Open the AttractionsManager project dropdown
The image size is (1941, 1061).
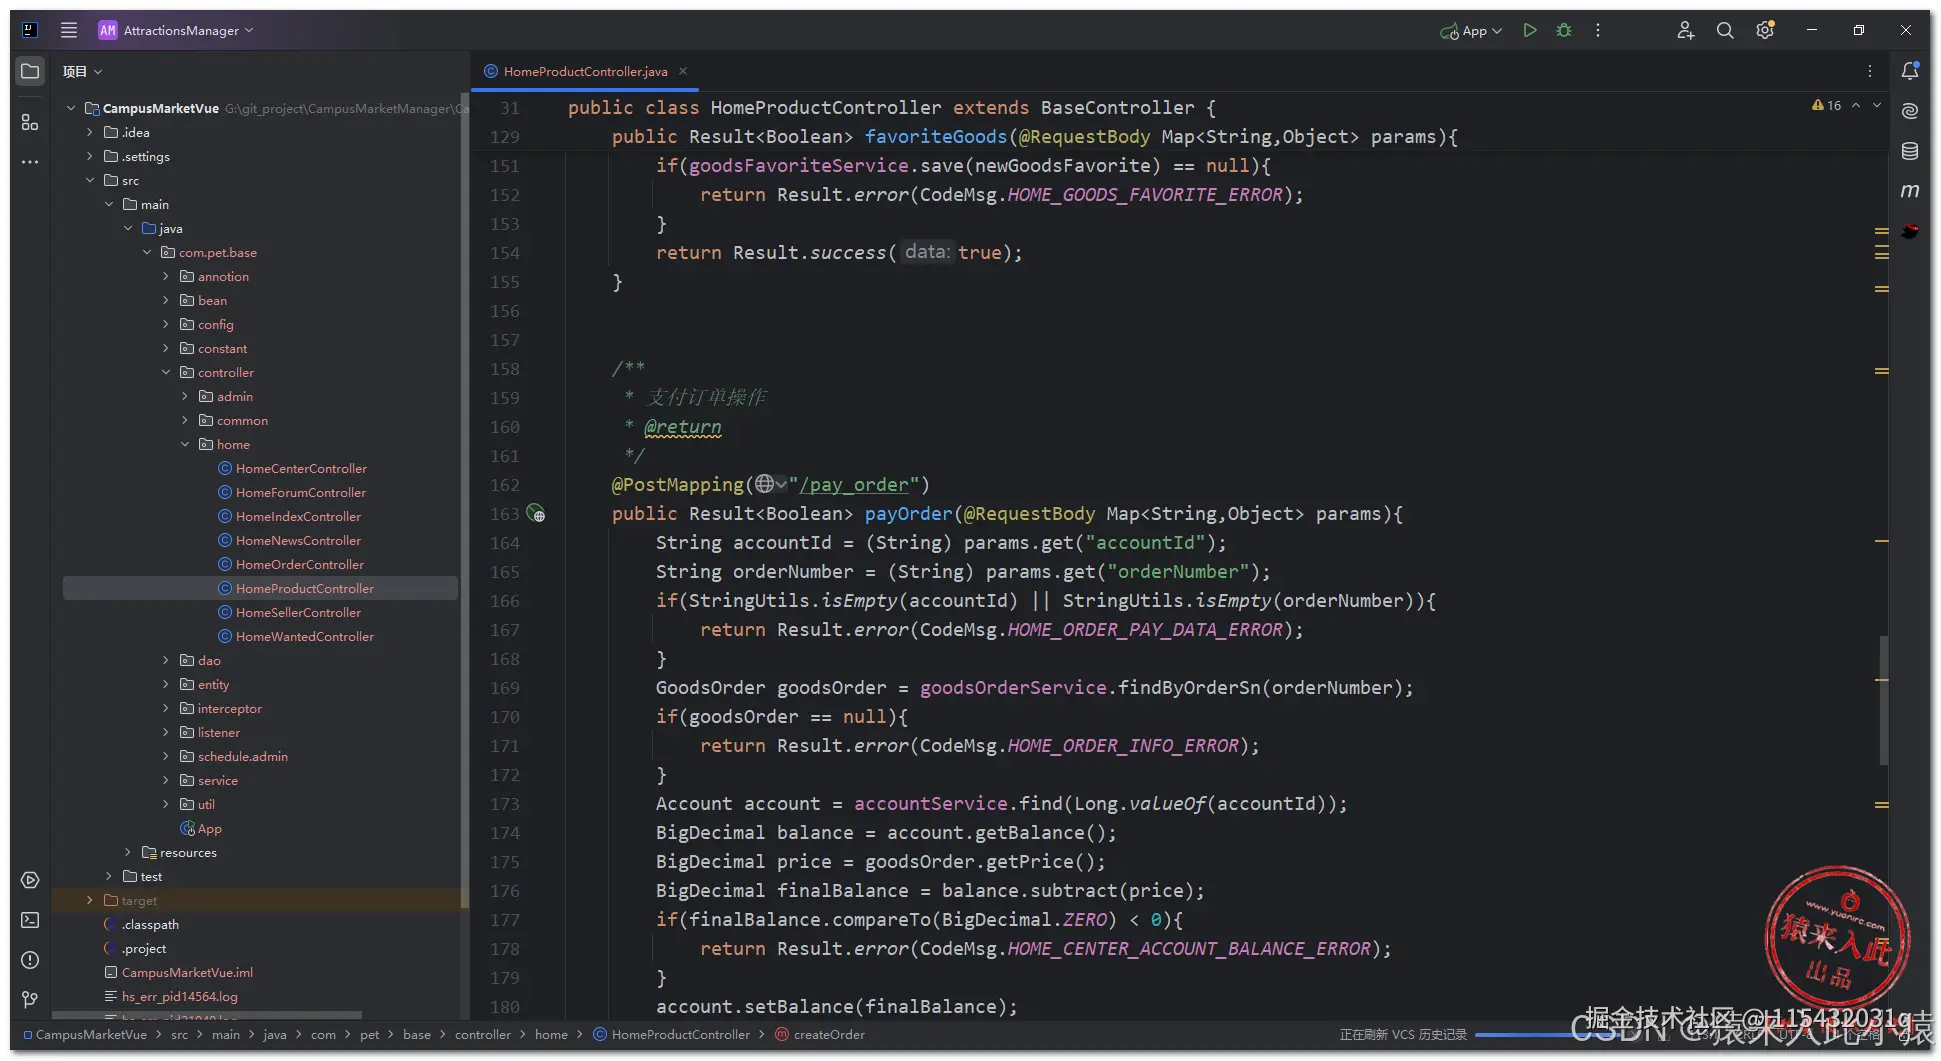point(176,30)
